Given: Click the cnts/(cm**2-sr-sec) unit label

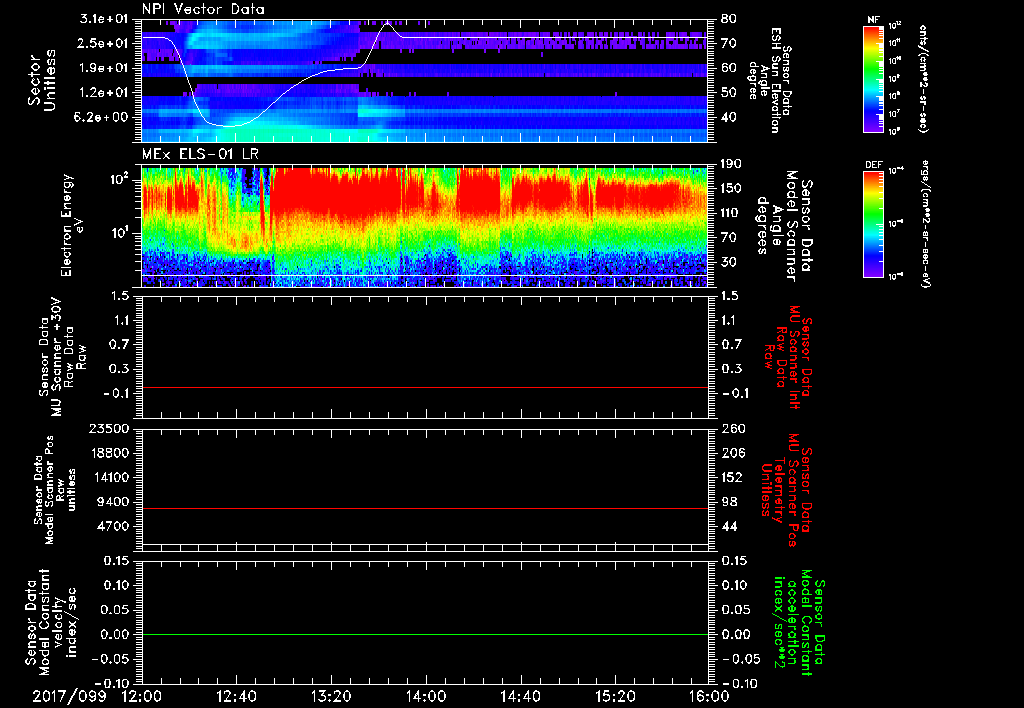Looking at the screenshot, I should [923, 78].
